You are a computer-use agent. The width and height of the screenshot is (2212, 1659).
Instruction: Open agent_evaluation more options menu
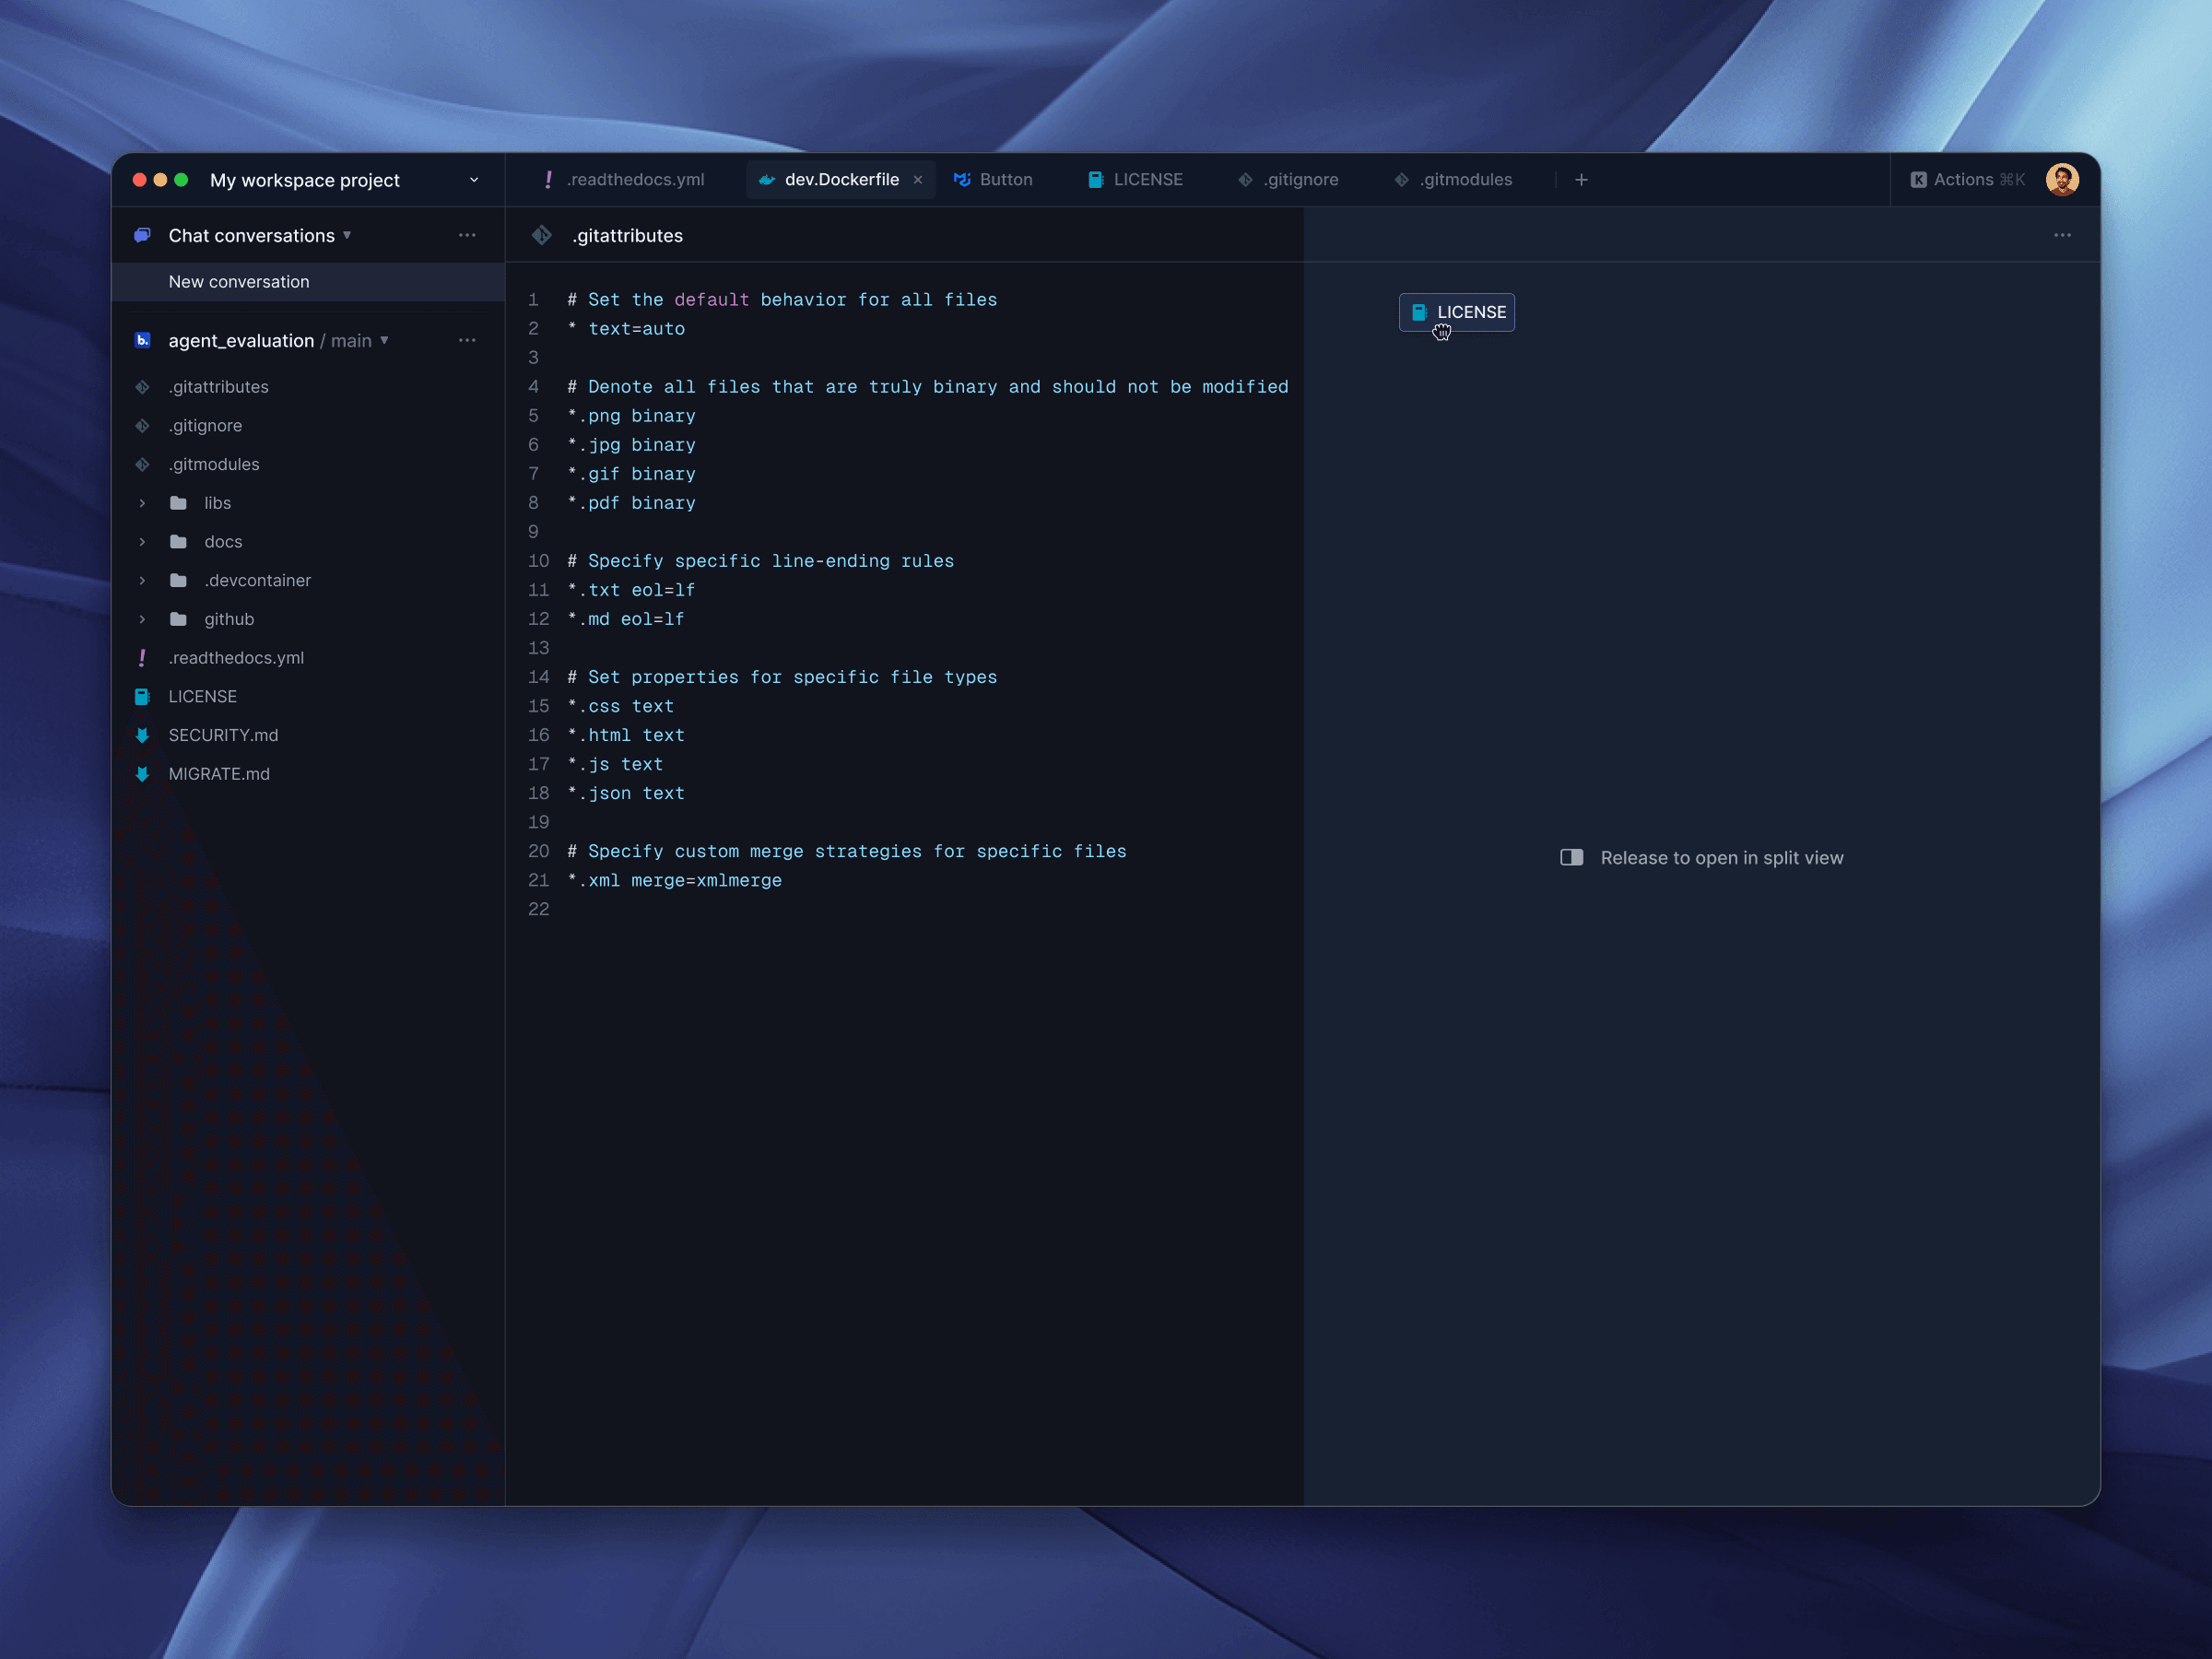click(467, 340)
